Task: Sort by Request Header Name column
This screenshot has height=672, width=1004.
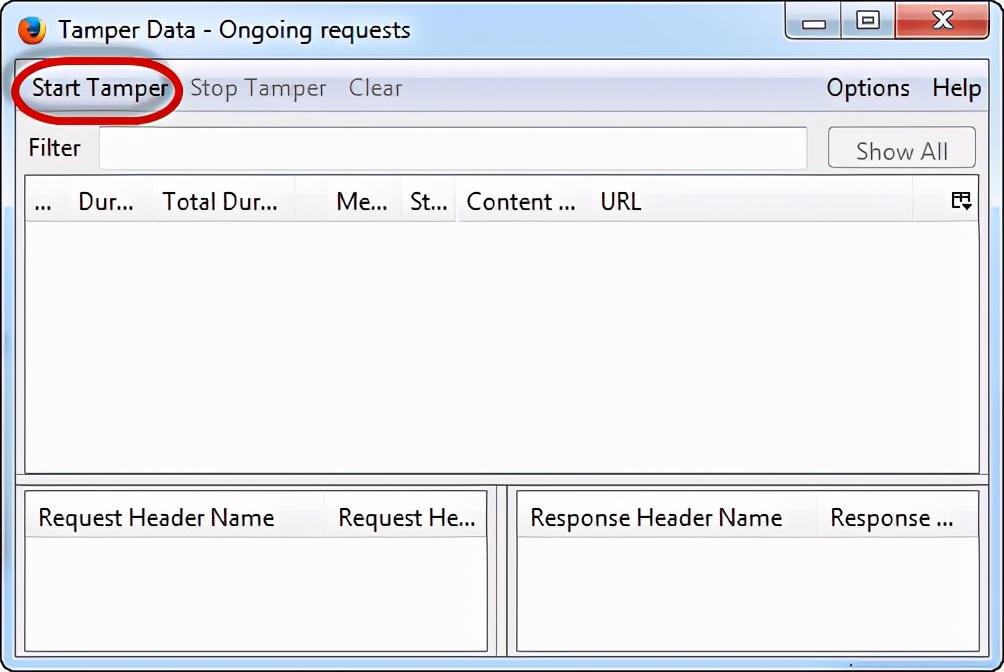Action: 175,517
